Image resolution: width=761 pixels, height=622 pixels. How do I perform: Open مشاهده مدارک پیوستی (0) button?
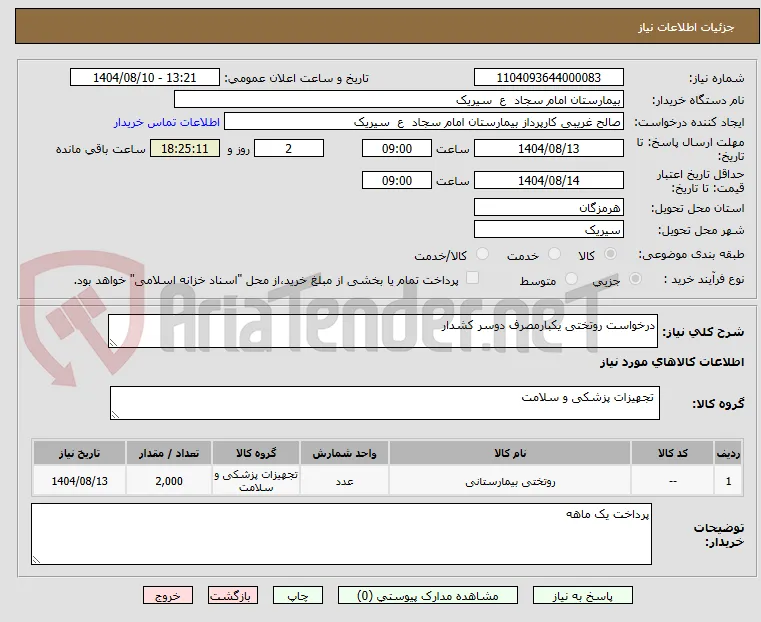click(428, 595)
